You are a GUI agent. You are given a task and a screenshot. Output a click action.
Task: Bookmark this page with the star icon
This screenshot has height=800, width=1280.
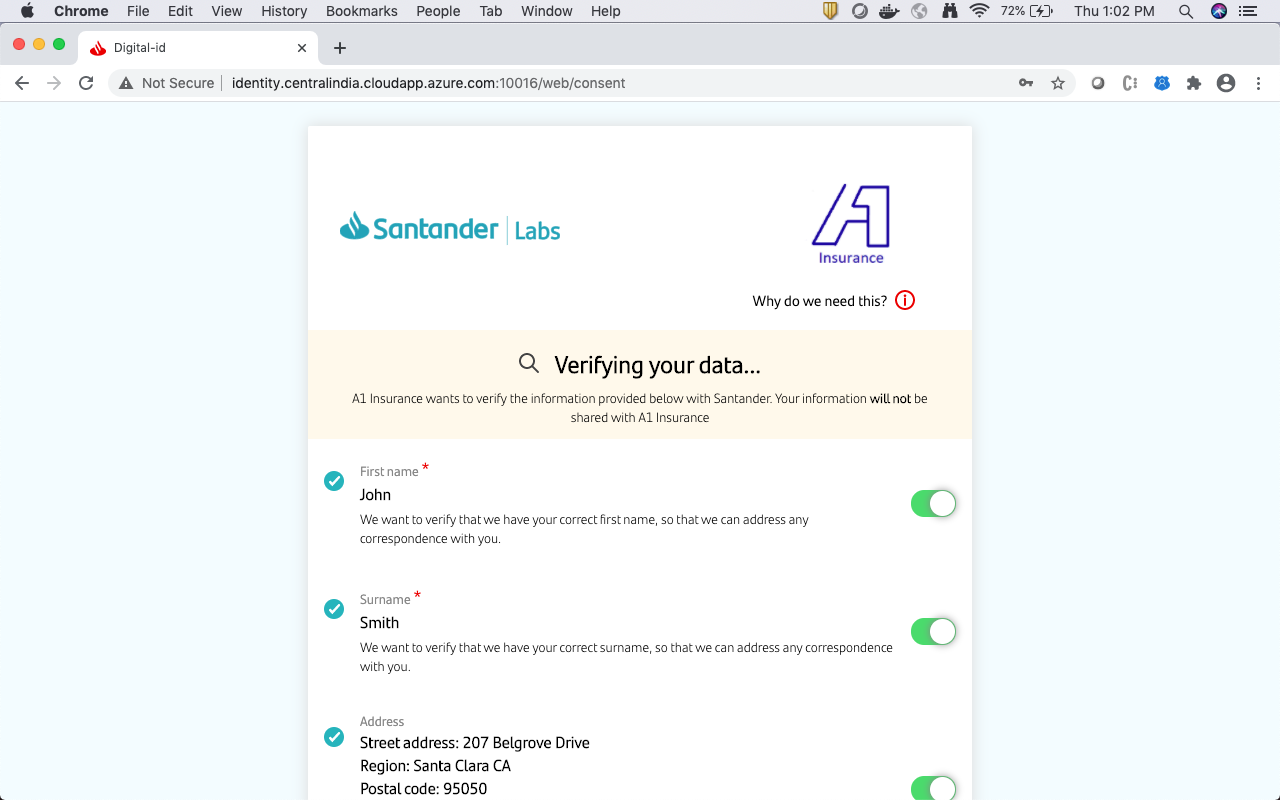pyautogui.click(x=1058, y=83)
